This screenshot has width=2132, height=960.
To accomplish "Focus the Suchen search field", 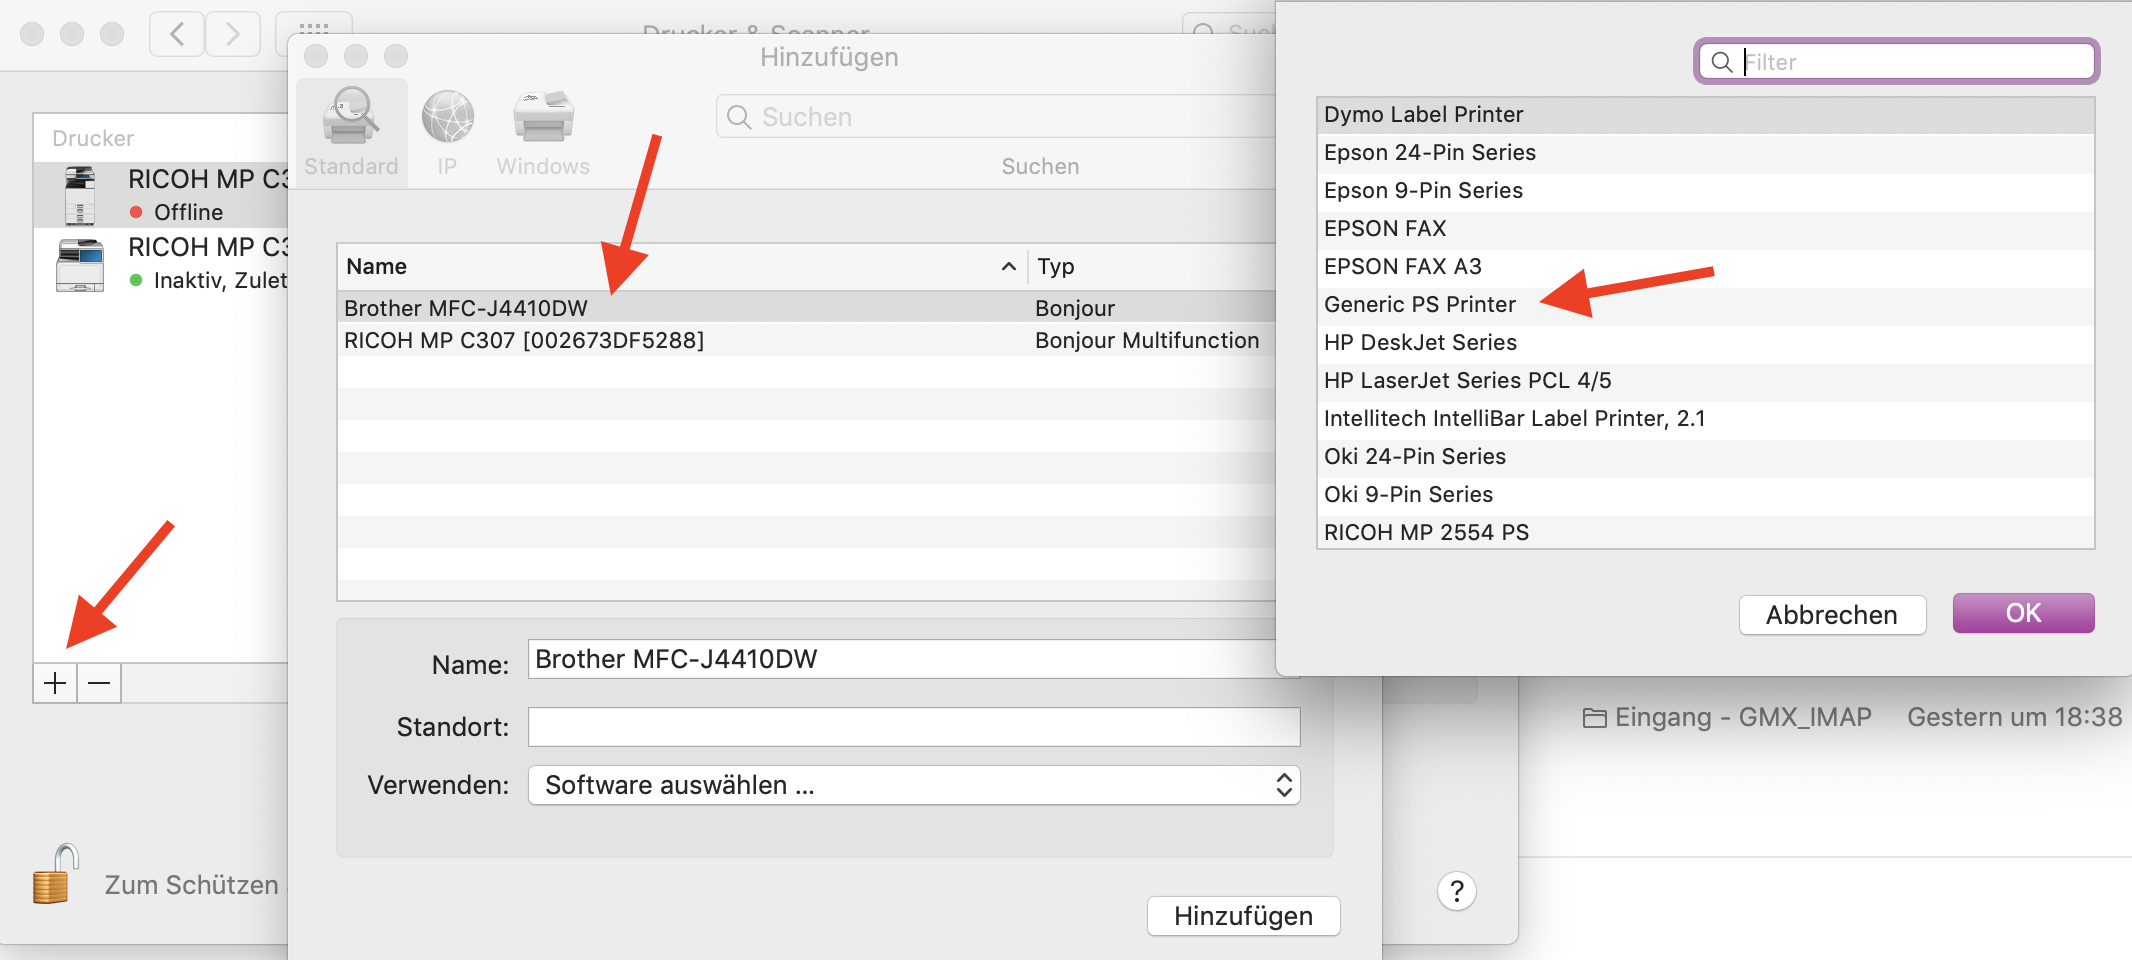I will coord(996,117).
